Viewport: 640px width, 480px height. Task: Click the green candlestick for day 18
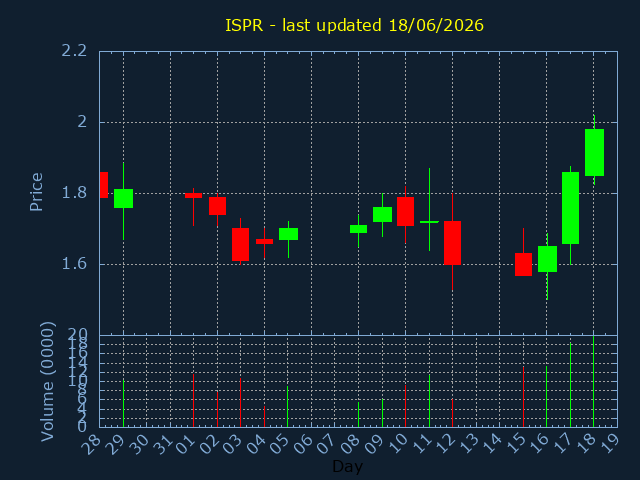594,153
